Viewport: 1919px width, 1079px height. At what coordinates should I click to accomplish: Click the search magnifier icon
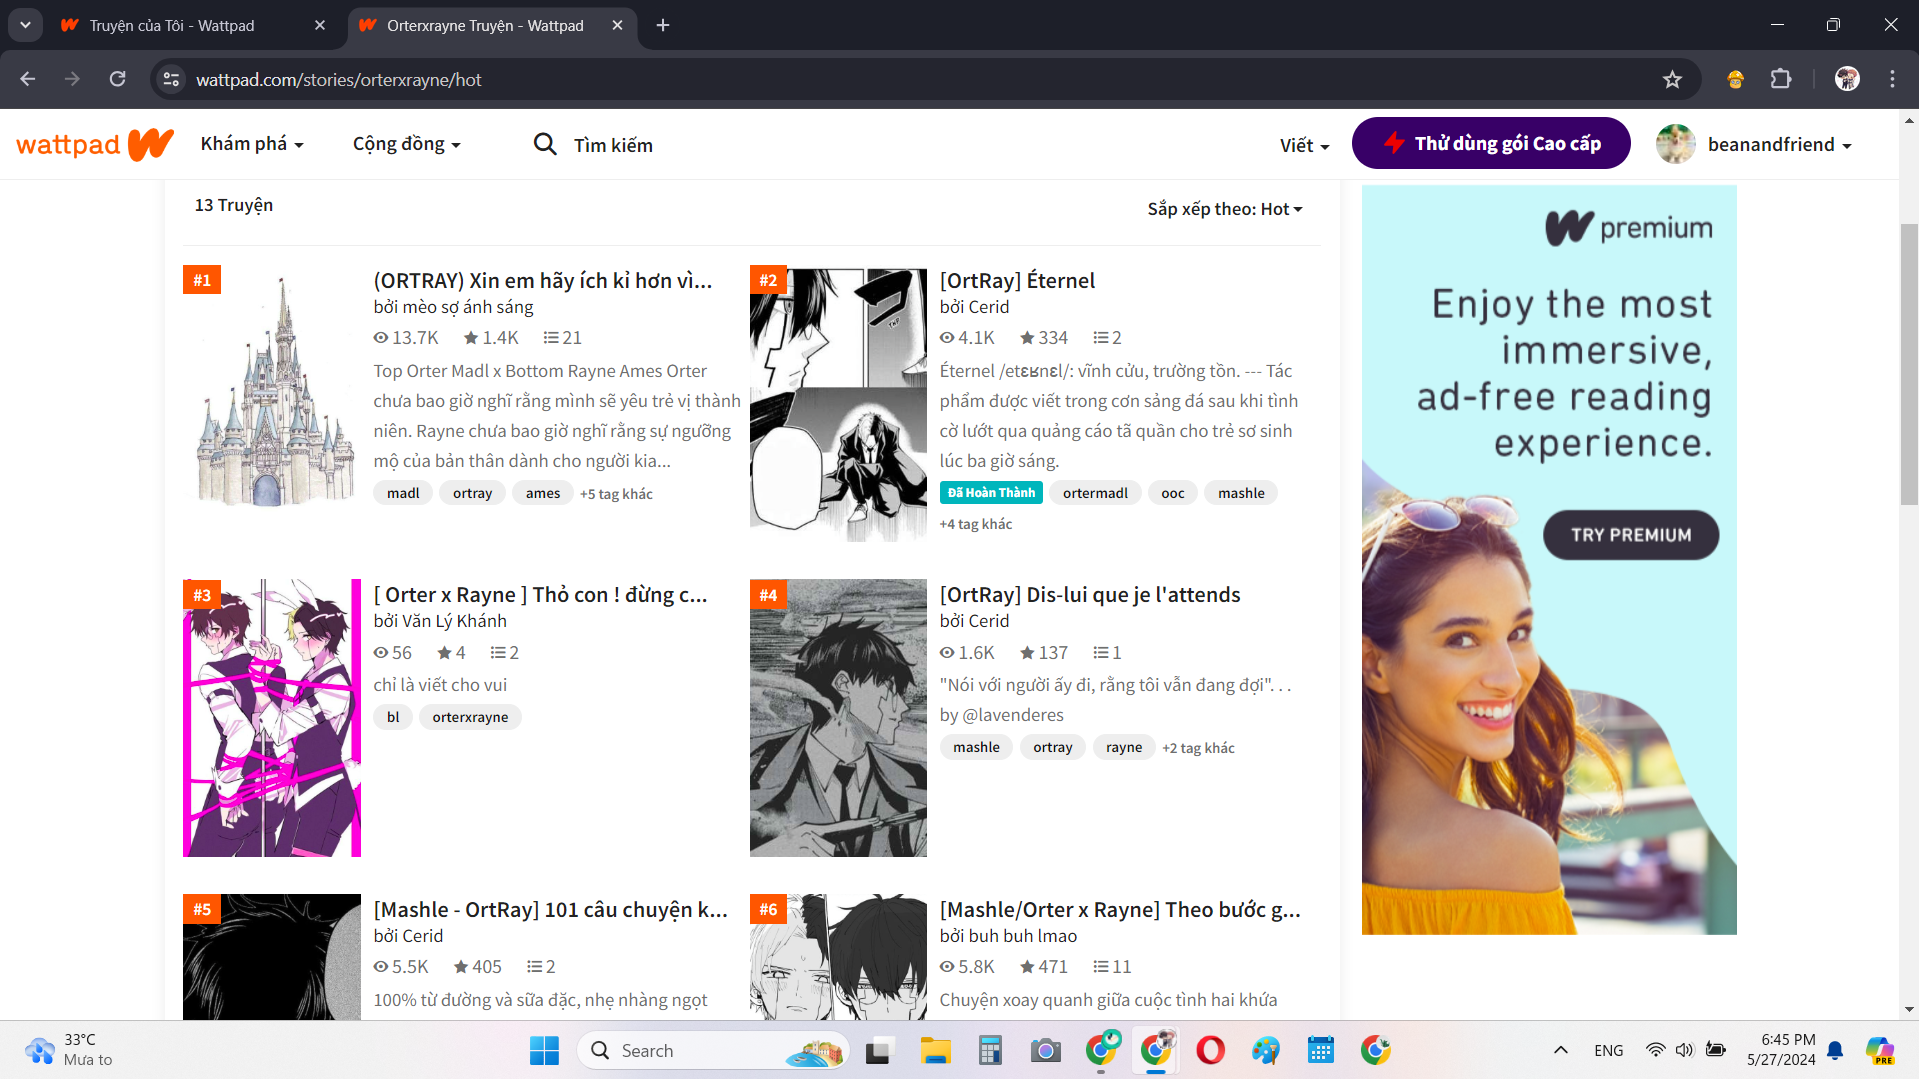(x=544, y=145)
